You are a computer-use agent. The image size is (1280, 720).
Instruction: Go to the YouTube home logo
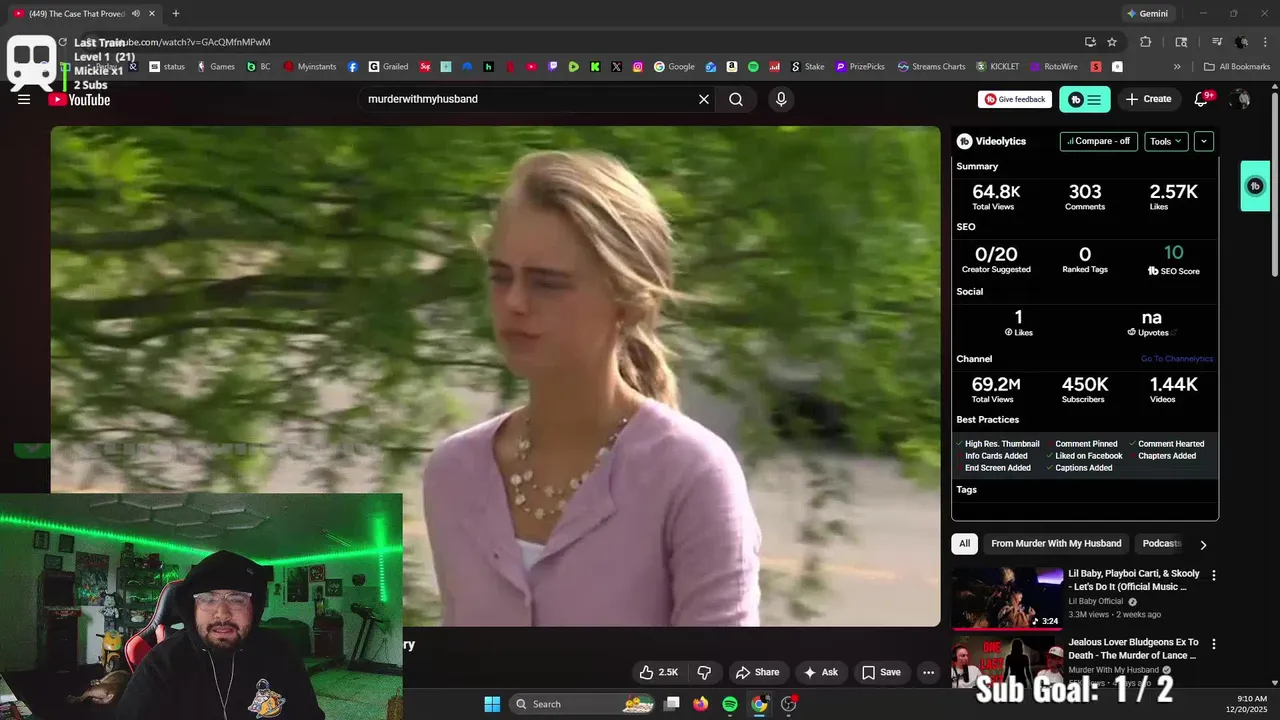coord(79,99)
